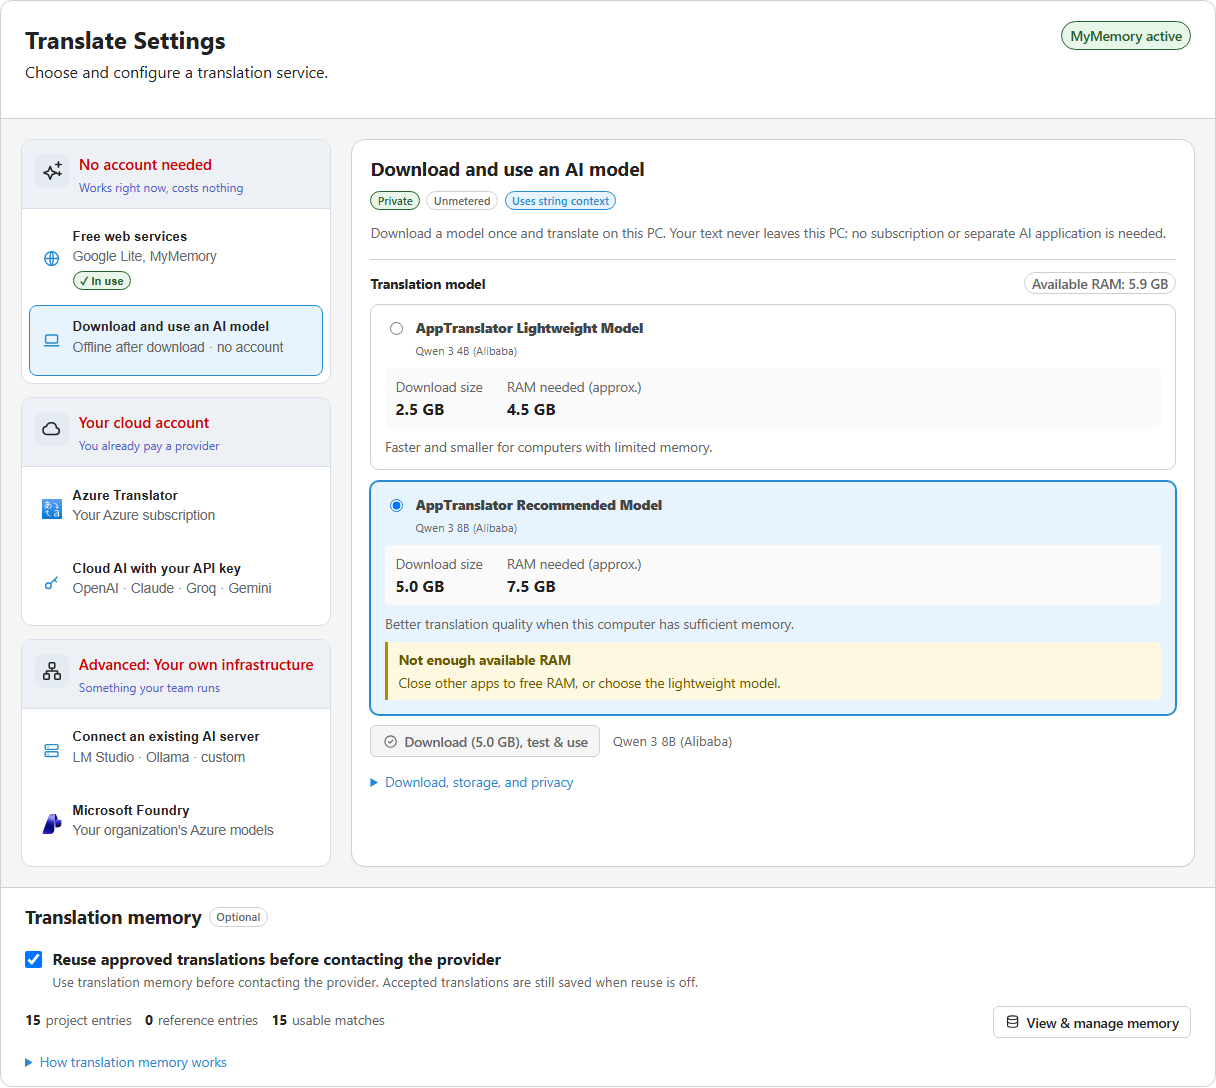
Task: Click the globe icon for Free web services
Action: click(x=51, y=258)
